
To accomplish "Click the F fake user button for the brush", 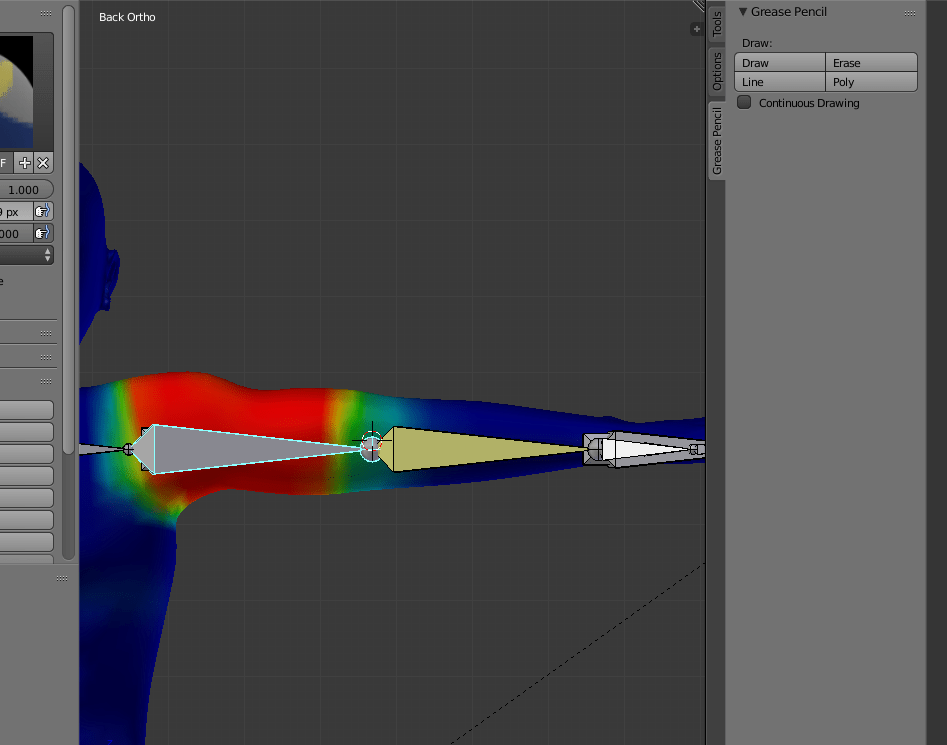I will coord(5,163).
